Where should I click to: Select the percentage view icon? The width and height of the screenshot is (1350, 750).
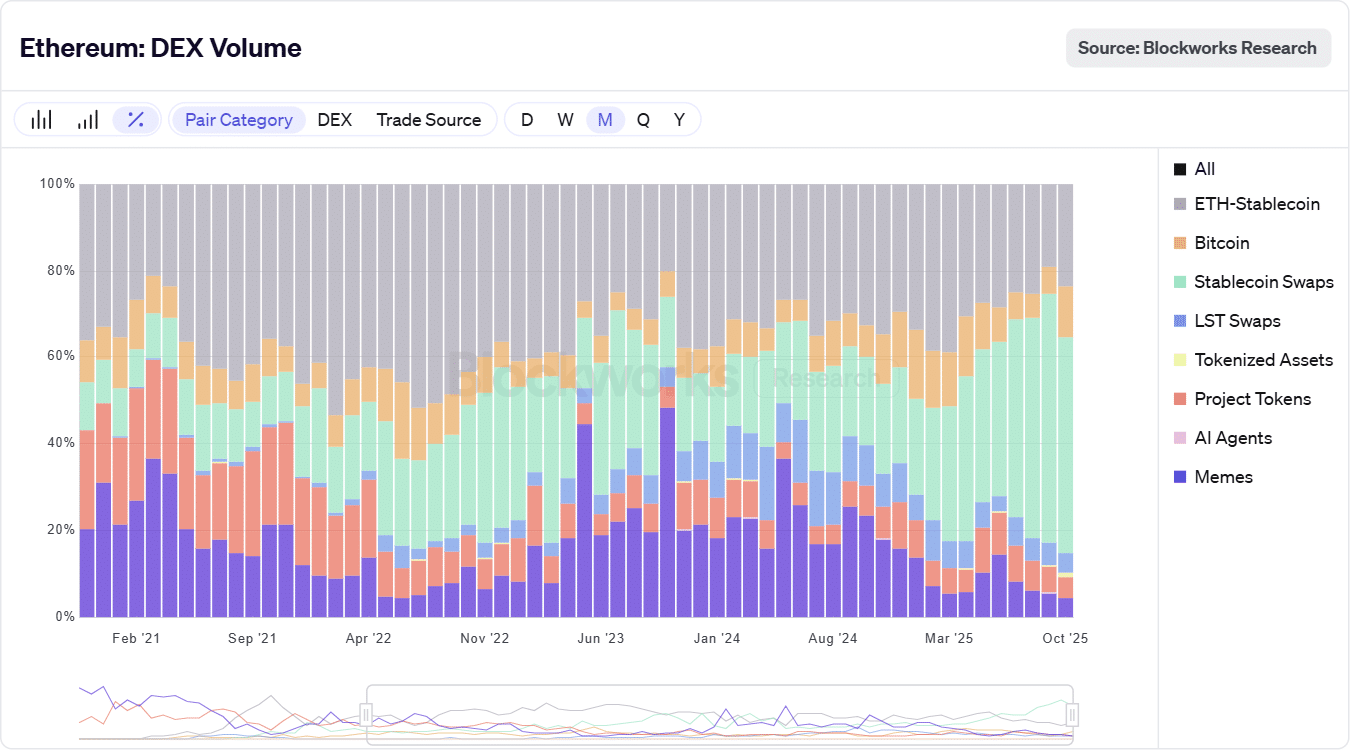[x=136, y=120]
